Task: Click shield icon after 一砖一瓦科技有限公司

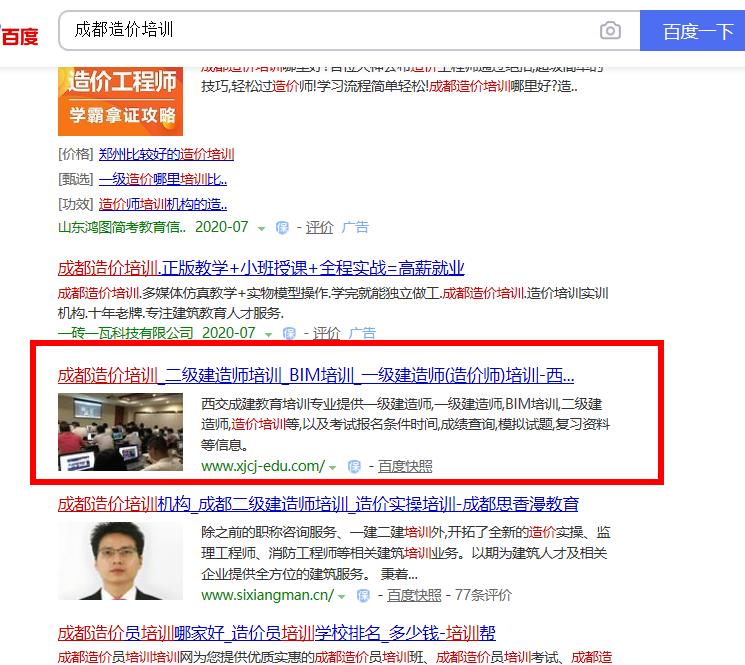Action: click(x=289, y=333)
